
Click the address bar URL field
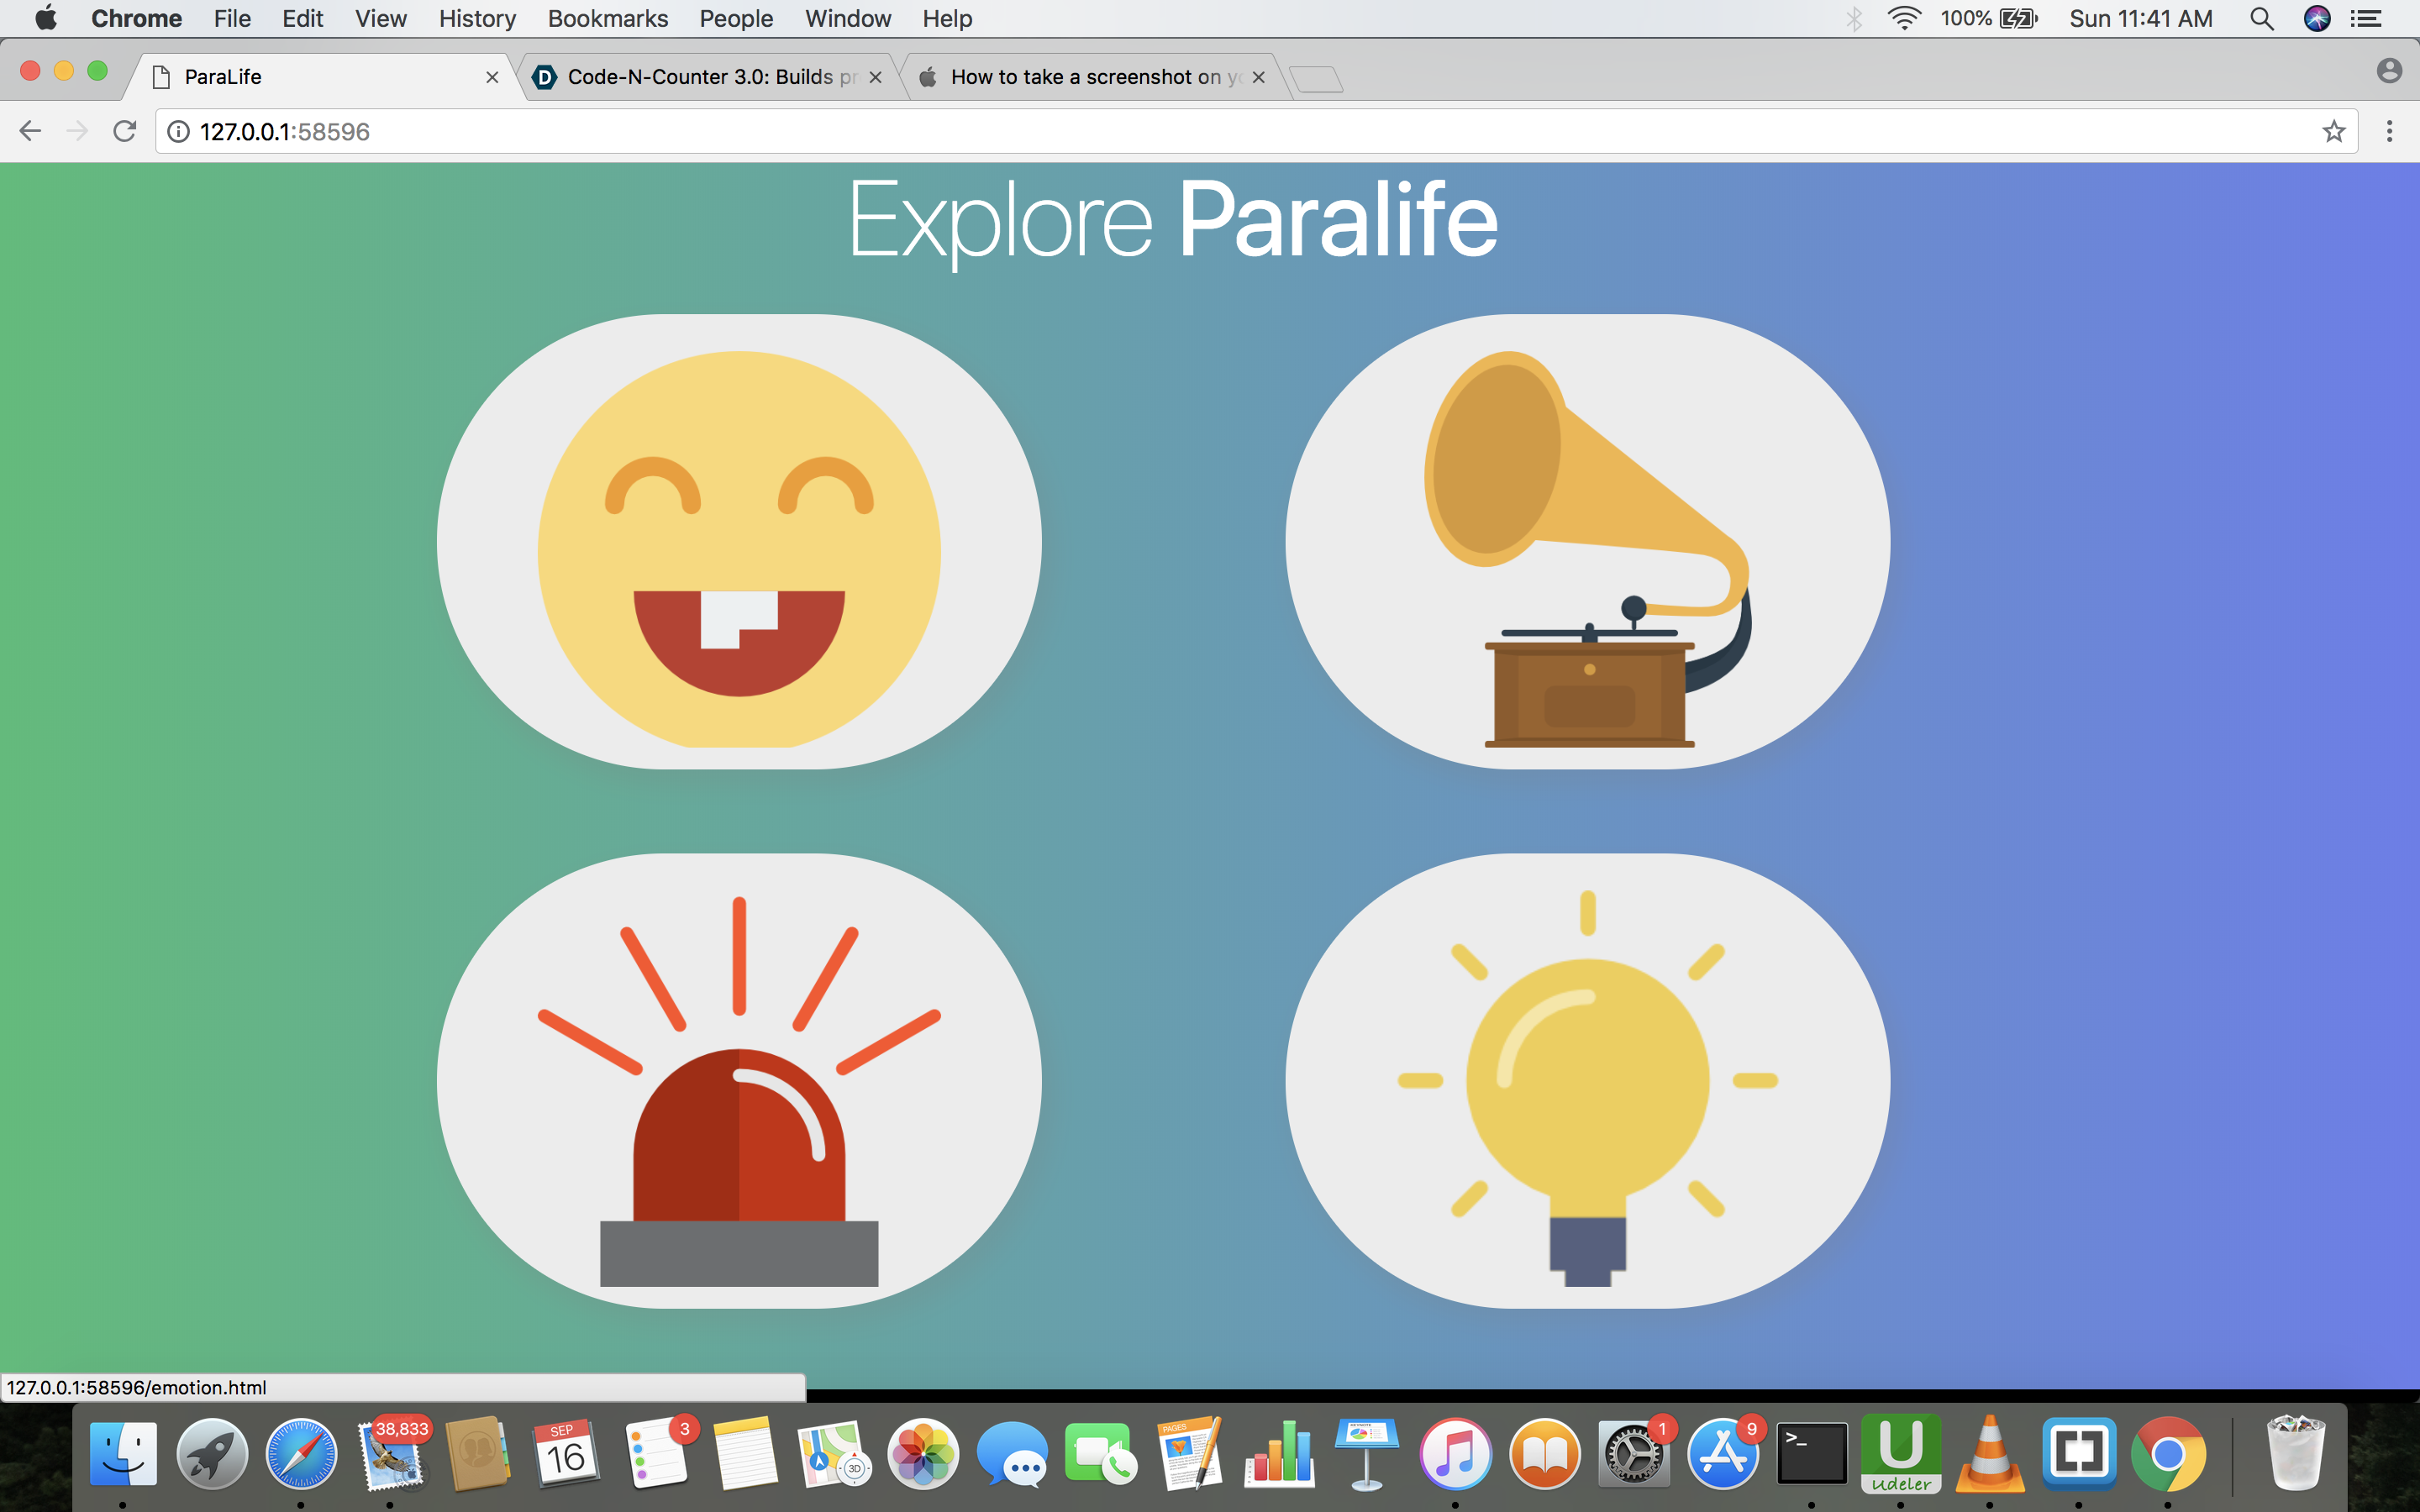tap(1200, 131)
